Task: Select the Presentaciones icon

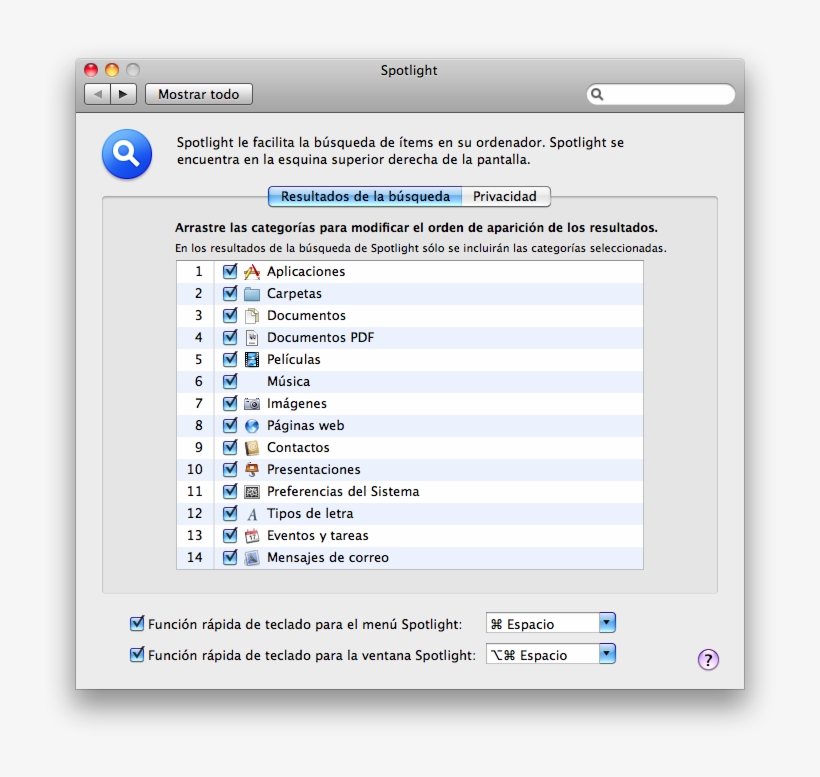Action: (x=251, y=469)
